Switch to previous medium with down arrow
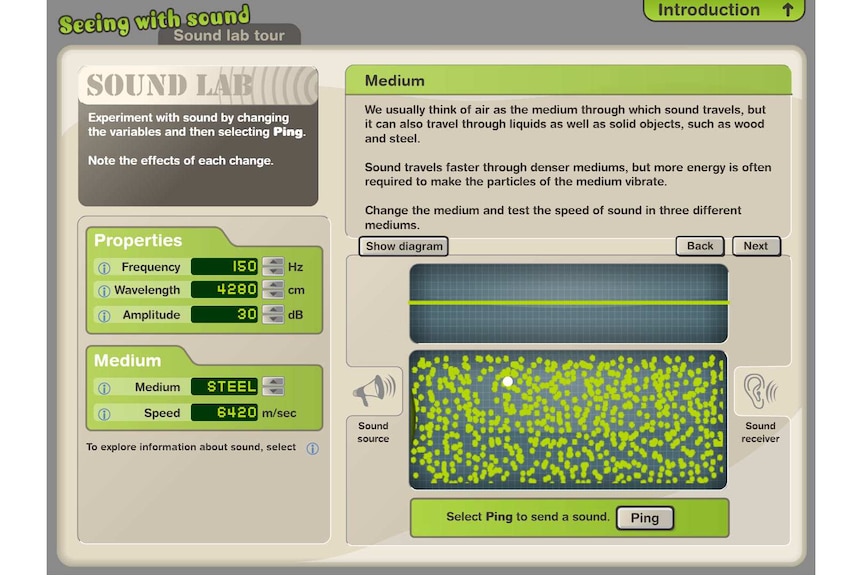This screenshot has width=862, height=575. click(x=273, y=391)
